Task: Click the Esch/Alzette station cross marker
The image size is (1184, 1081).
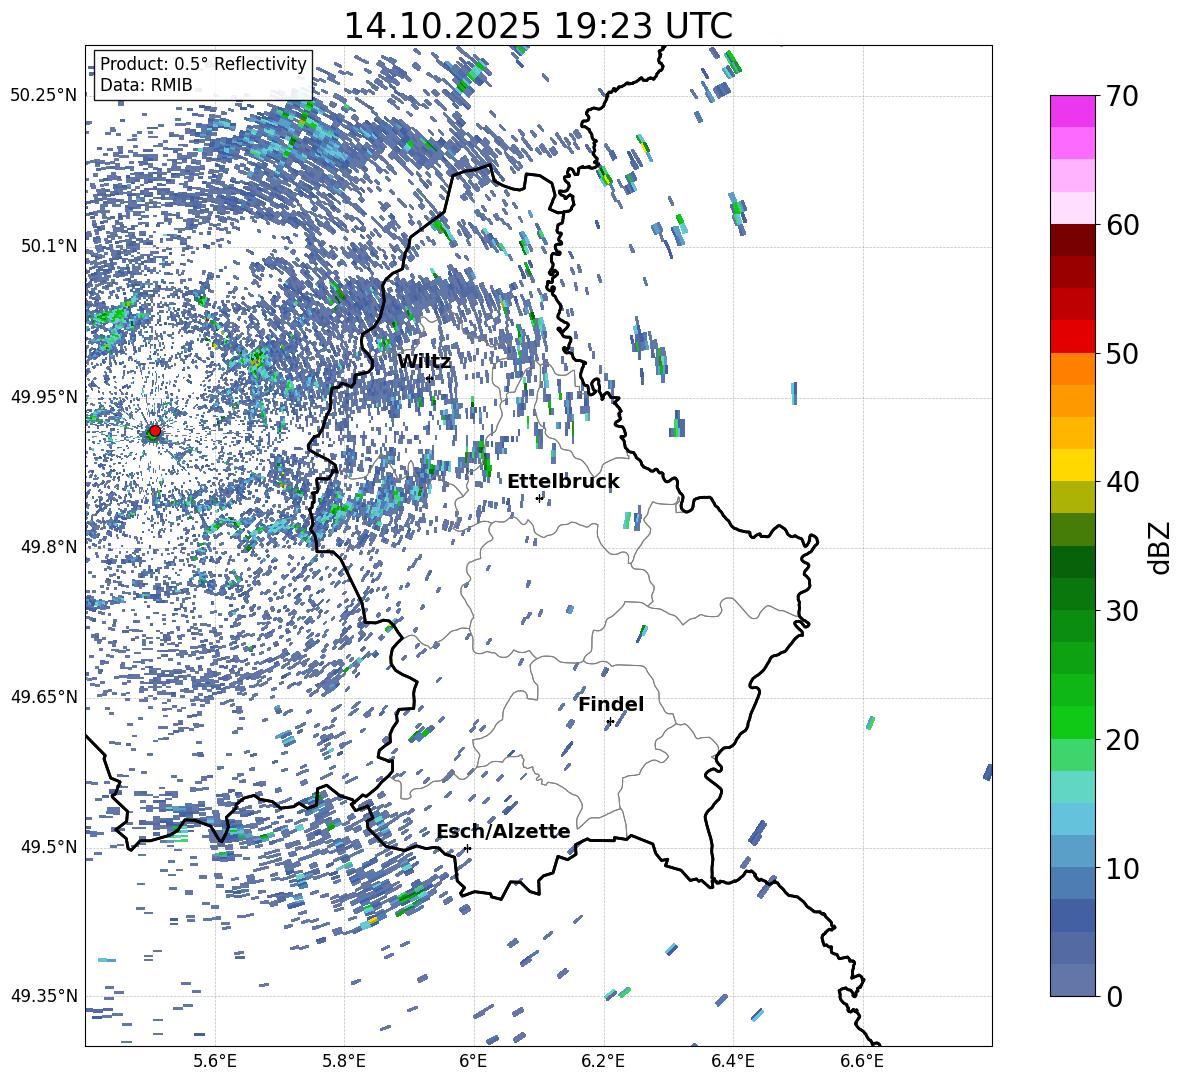Action: (x=467, y=848)
